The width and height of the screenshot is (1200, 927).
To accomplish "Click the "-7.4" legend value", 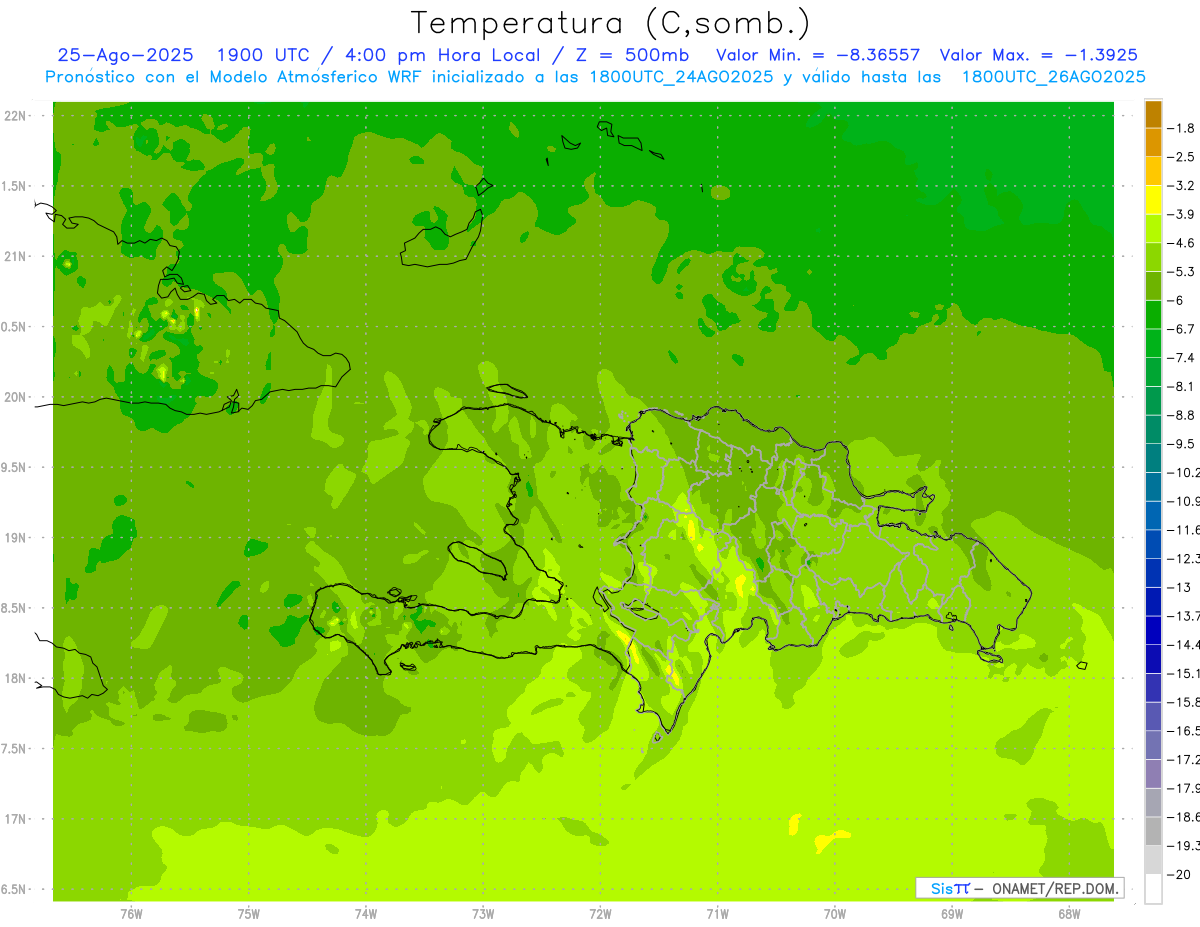I will [1181, 357].
